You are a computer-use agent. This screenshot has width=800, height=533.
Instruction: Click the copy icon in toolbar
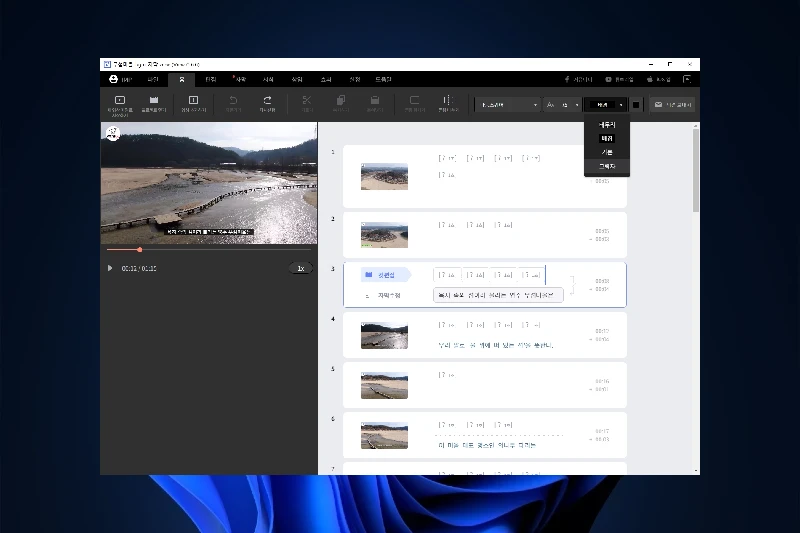(x=340, y=101)
